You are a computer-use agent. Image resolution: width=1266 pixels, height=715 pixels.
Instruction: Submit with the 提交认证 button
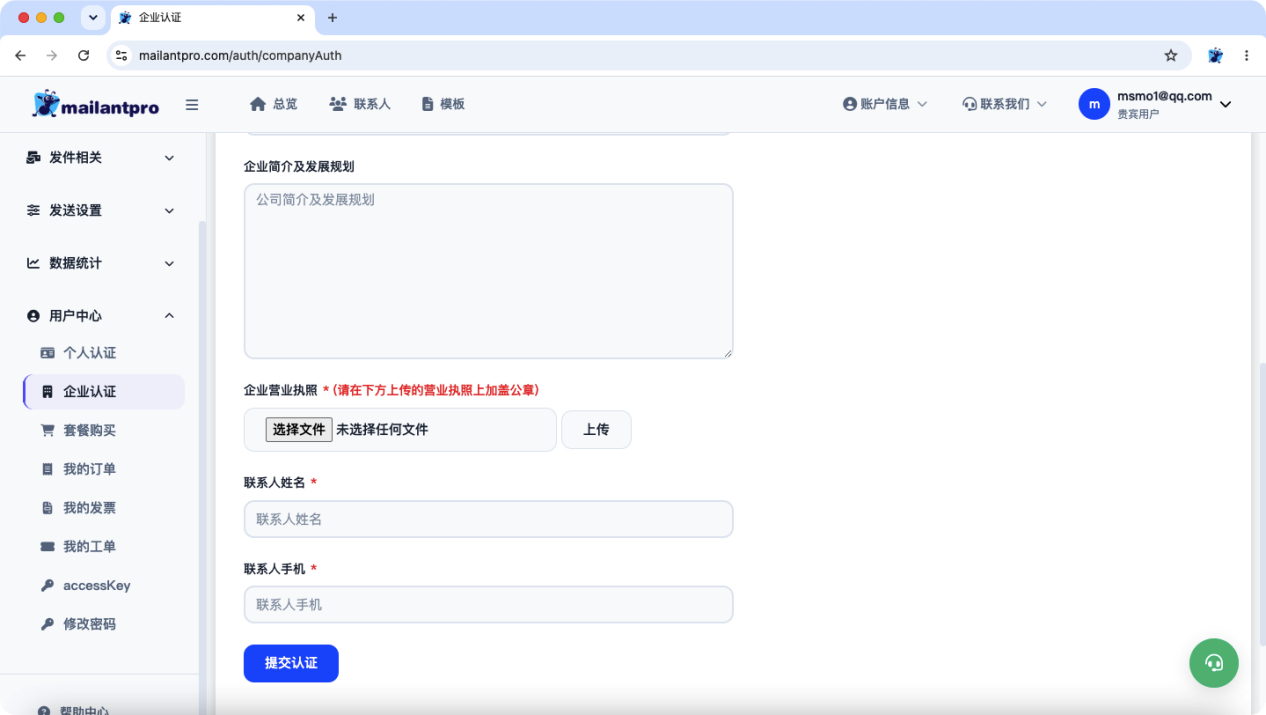[x=291, y=663]
